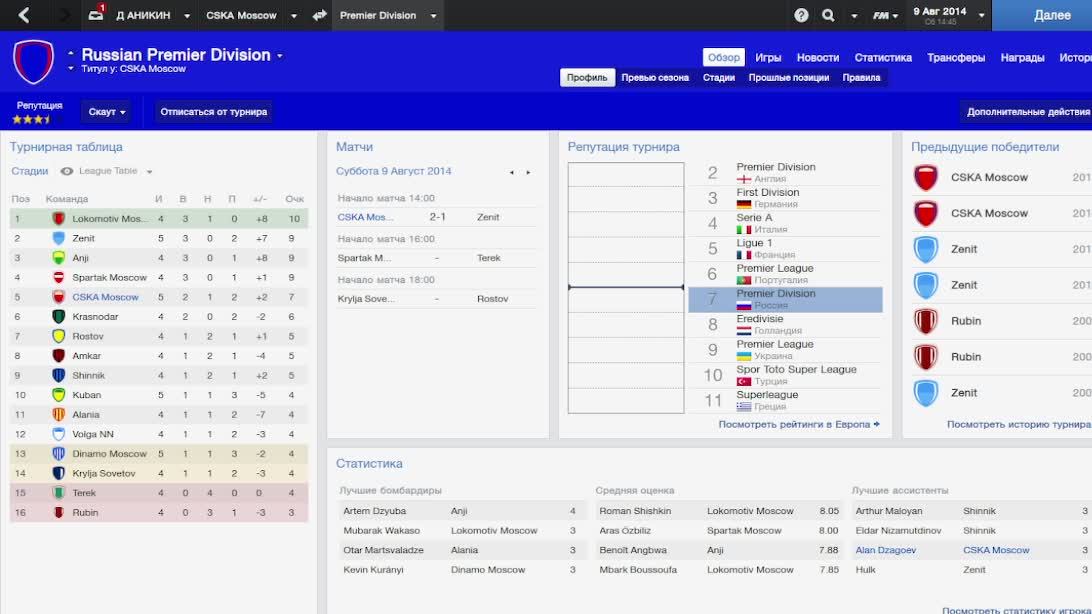This screenshot has height=614, width=1092.
Task: Toggle the League Table eye view icon
Action: pyautogui.click(x=67, y=171)
